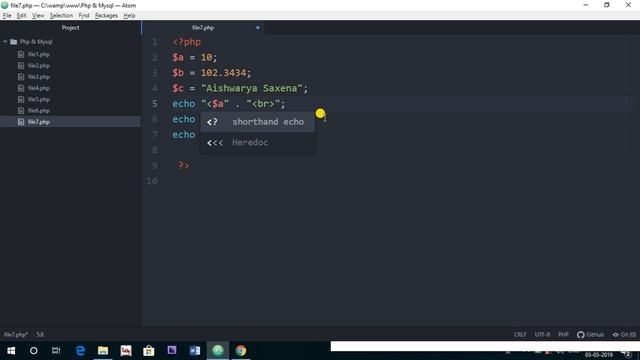Image resolution: width=640 pixels, height=360 pixels.
Task: Open Google Chrome from taskbar
Action: tap(241, 351)
